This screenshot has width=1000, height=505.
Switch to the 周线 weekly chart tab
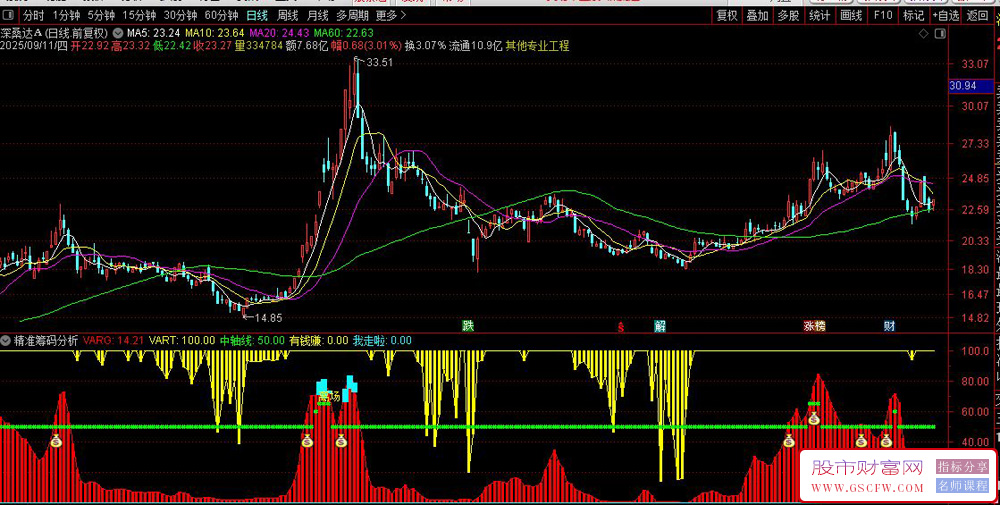pyautogui.click(x=288, y=15)
